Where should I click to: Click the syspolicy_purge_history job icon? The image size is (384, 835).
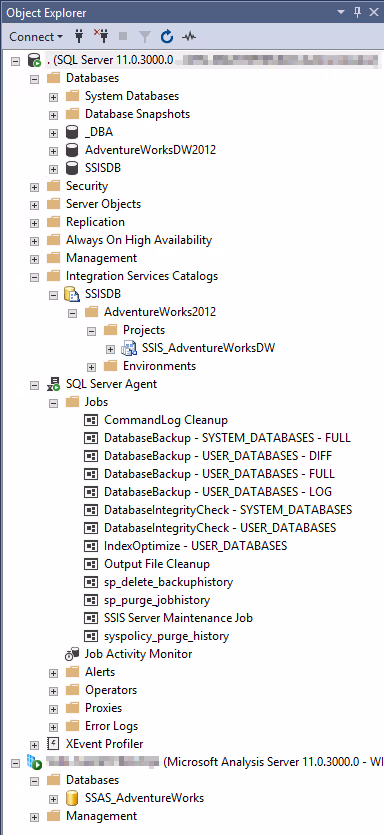92,636
